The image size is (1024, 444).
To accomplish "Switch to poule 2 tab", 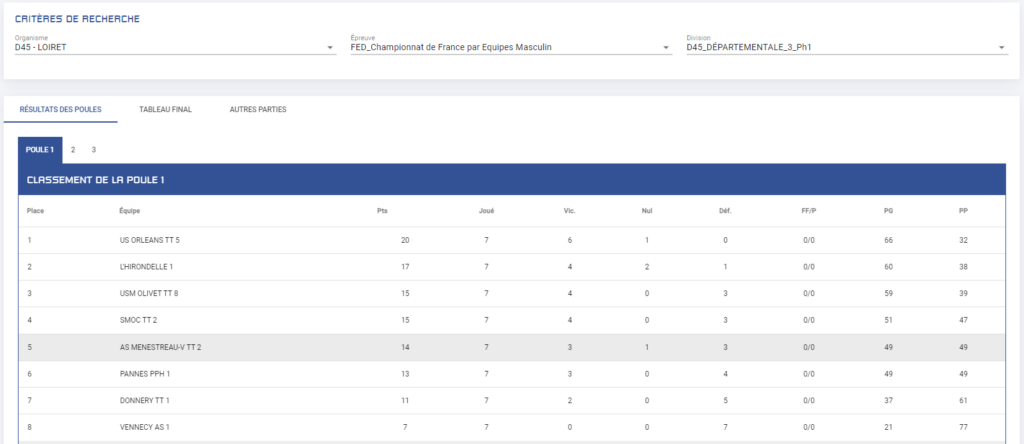I will point(73,150).
